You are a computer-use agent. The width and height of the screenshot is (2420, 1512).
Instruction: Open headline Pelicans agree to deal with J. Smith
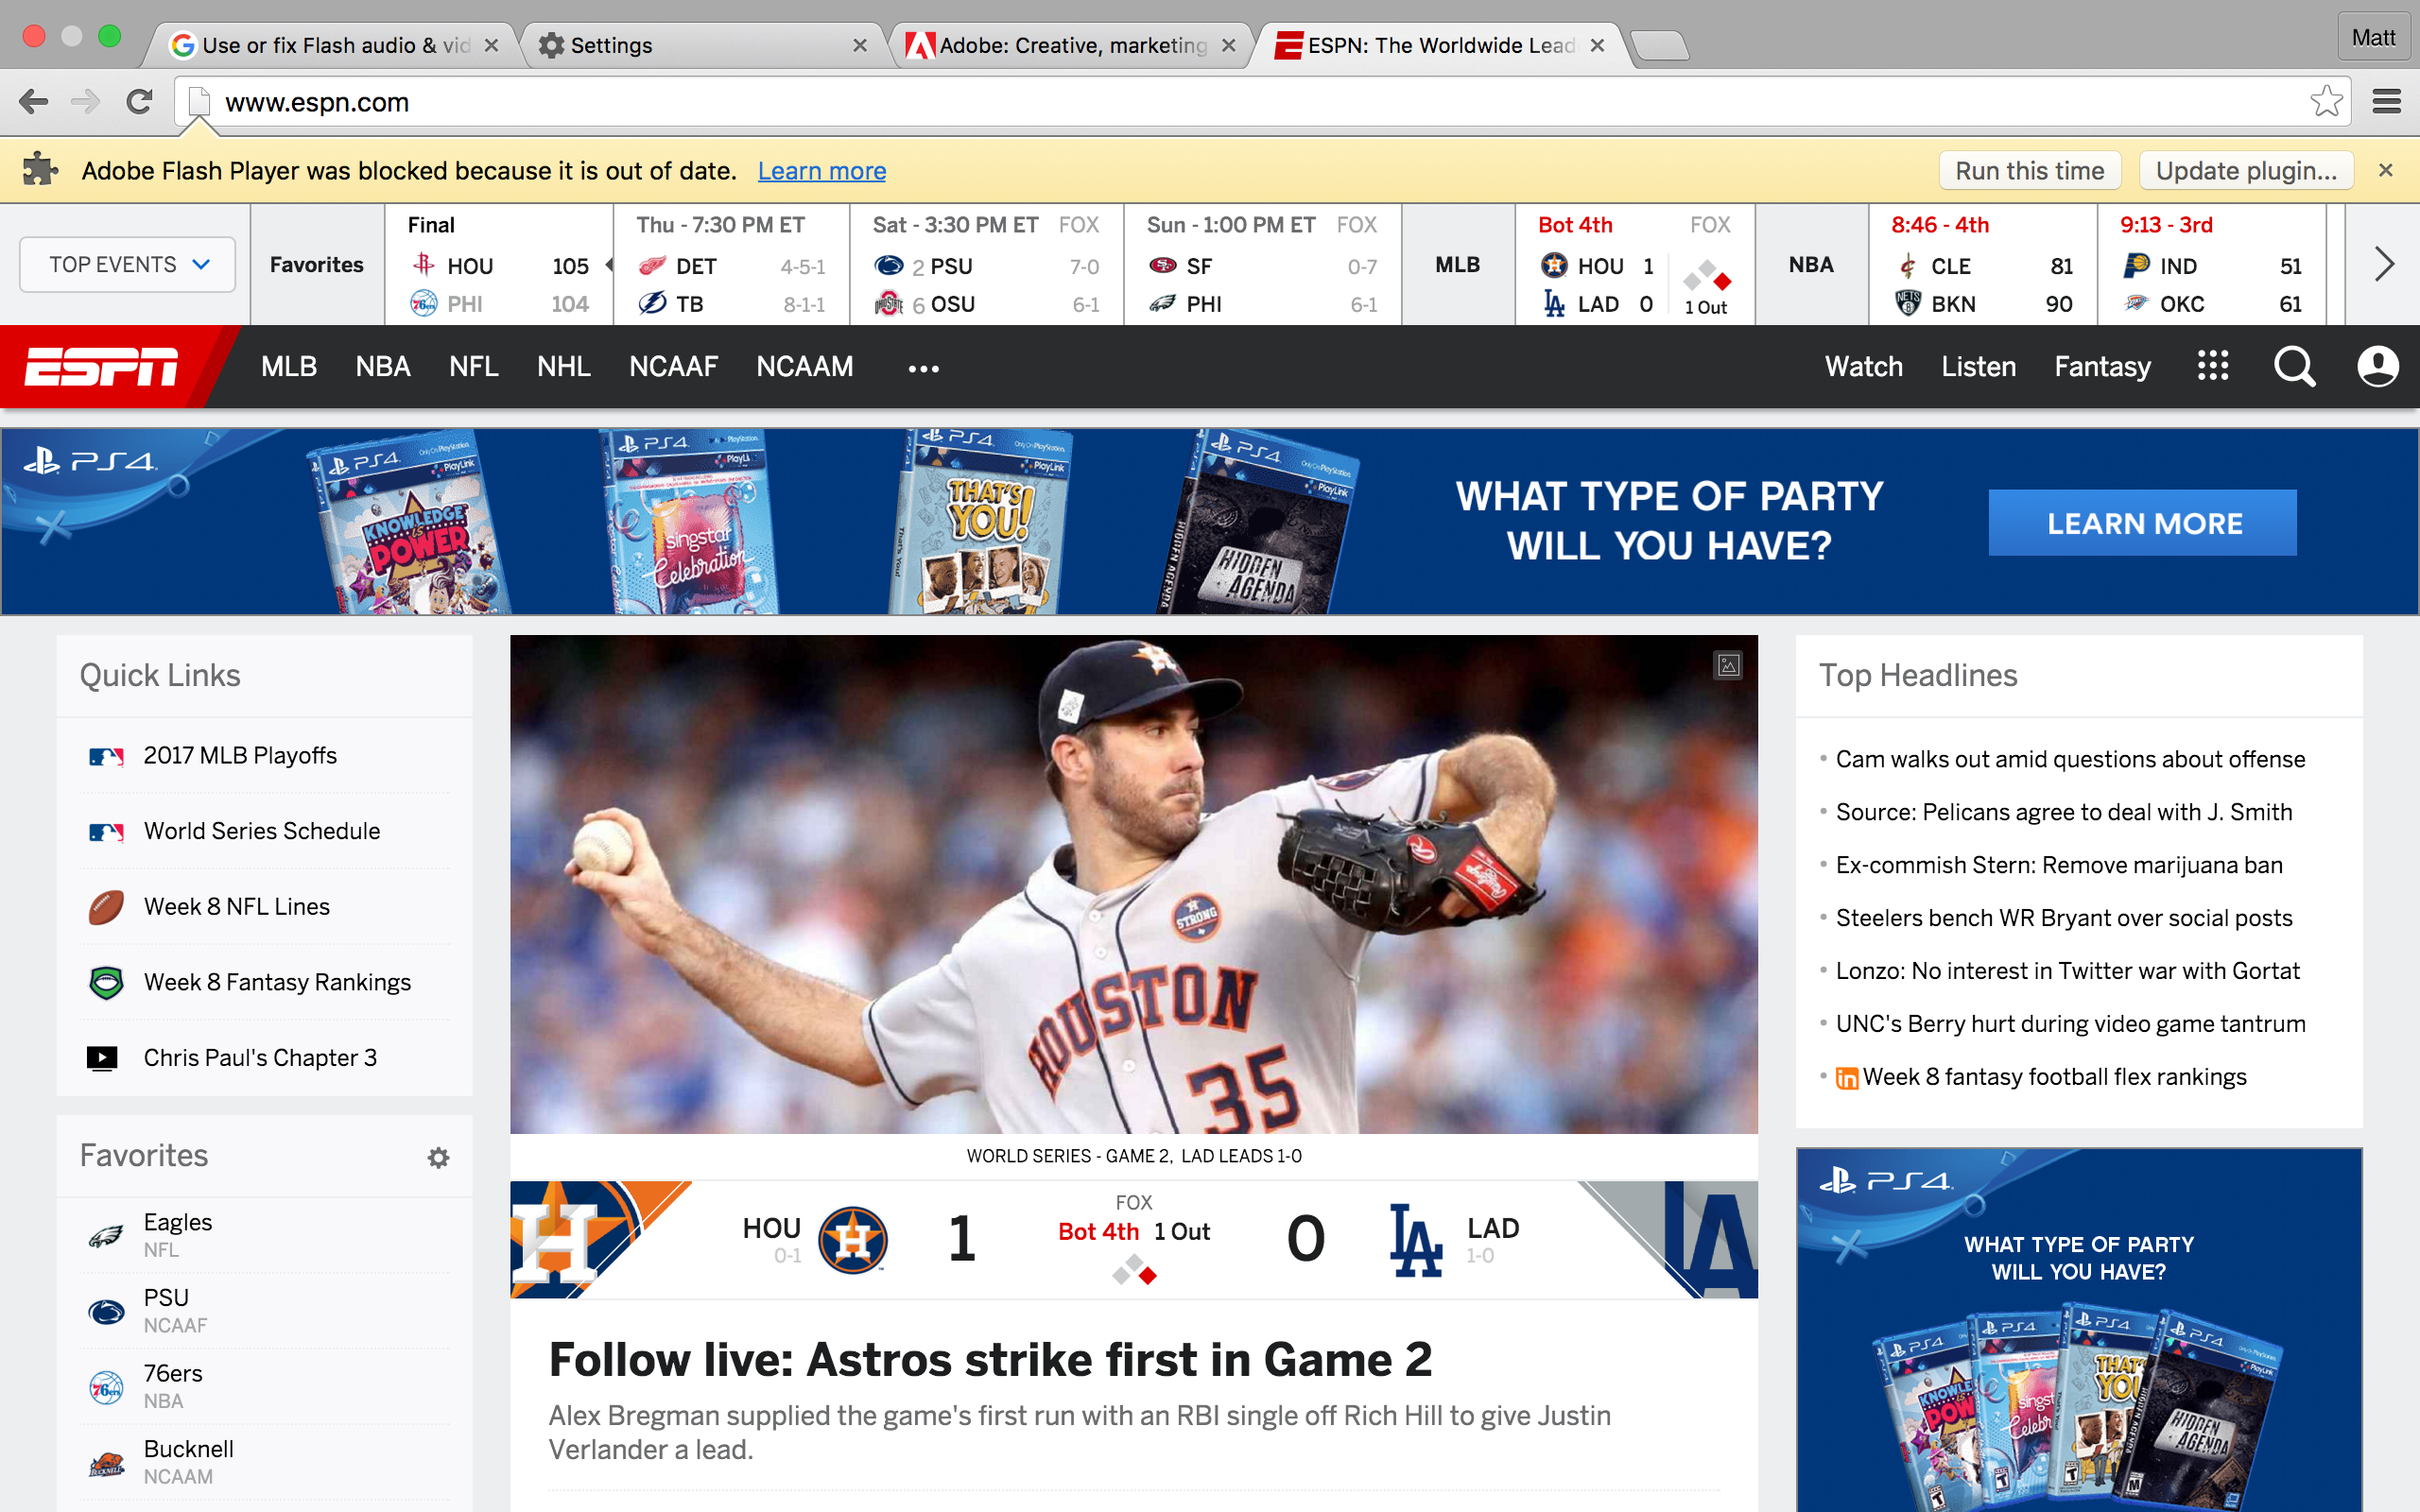coord(2064,812)
